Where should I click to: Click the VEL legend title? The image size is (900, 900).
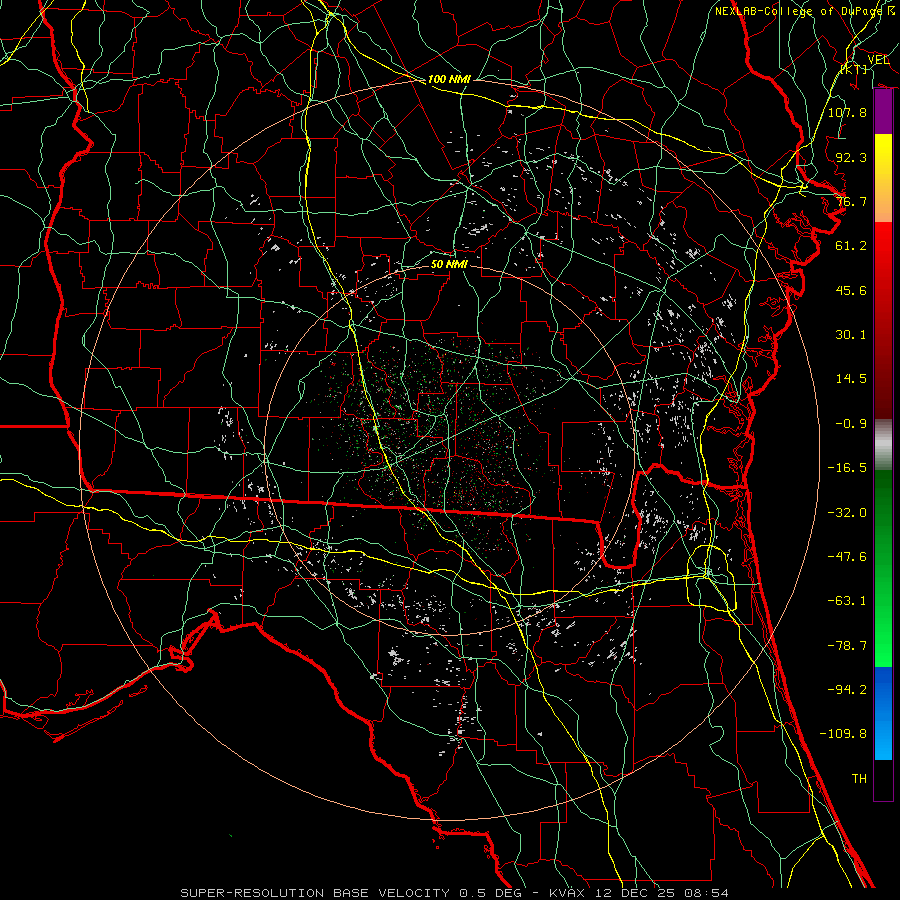click(x=878, y=60)
